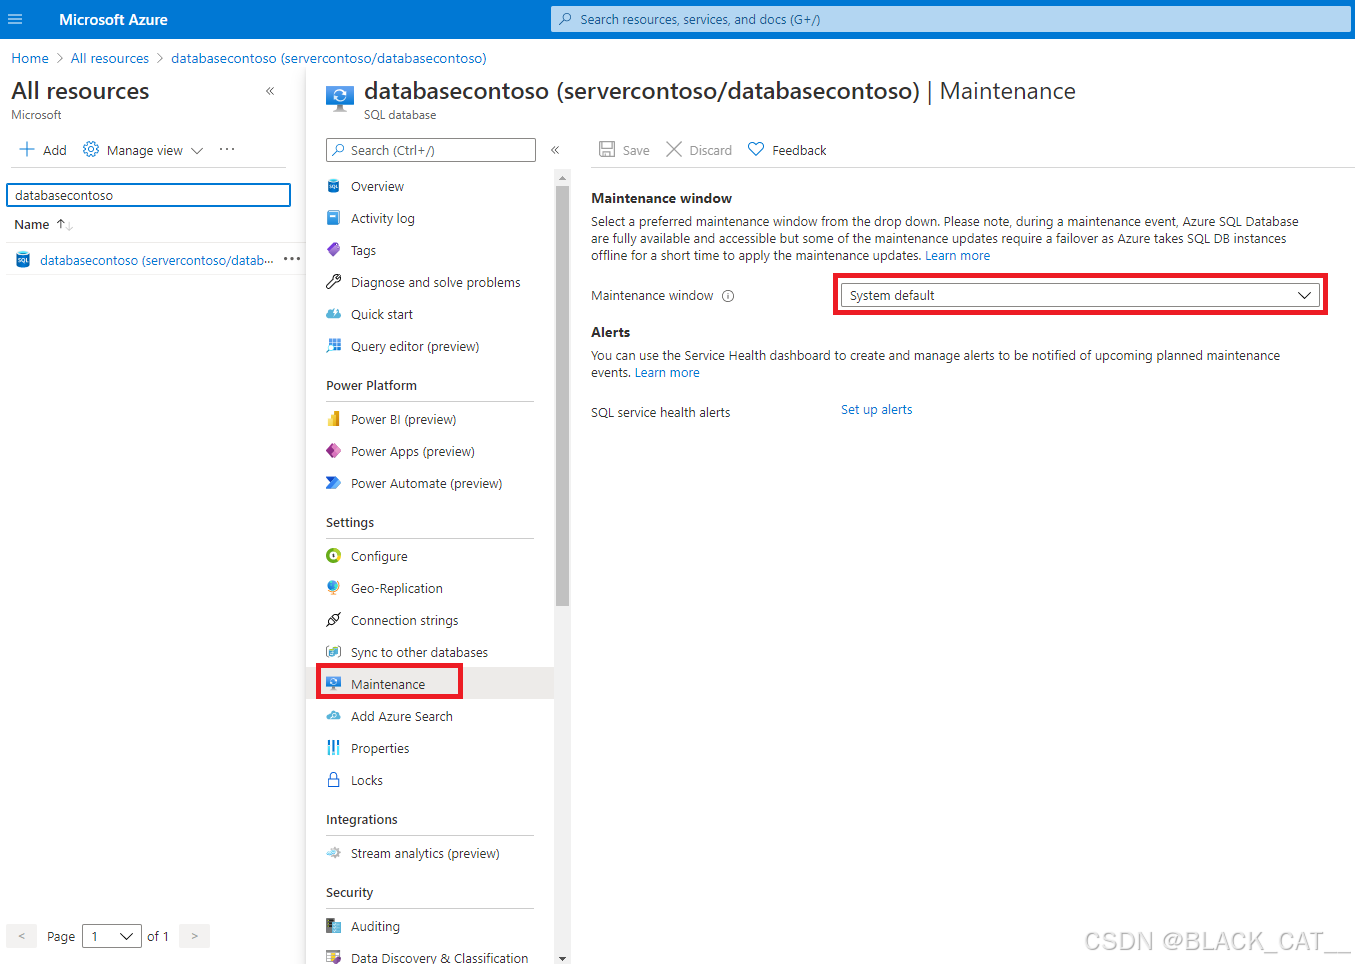Viewport: 1355px width, 964px height.
Task: Click the Overview icon in resource menu
Action: point(334,186)
